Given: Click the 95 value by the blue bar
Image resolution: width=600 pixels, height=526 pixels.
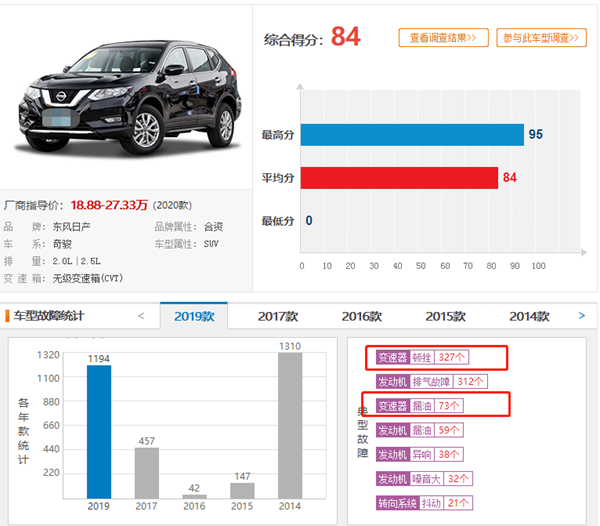Looking at the screenshot, I should tap(536, 134).
